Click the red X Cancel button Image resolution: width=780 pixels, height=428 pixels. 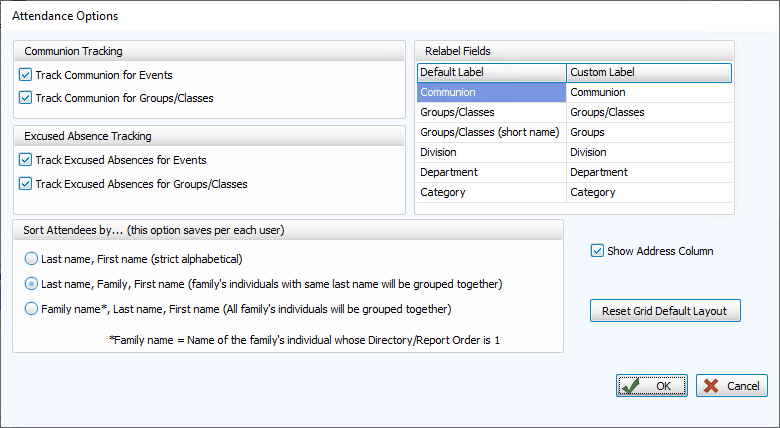tap(731, 386)
